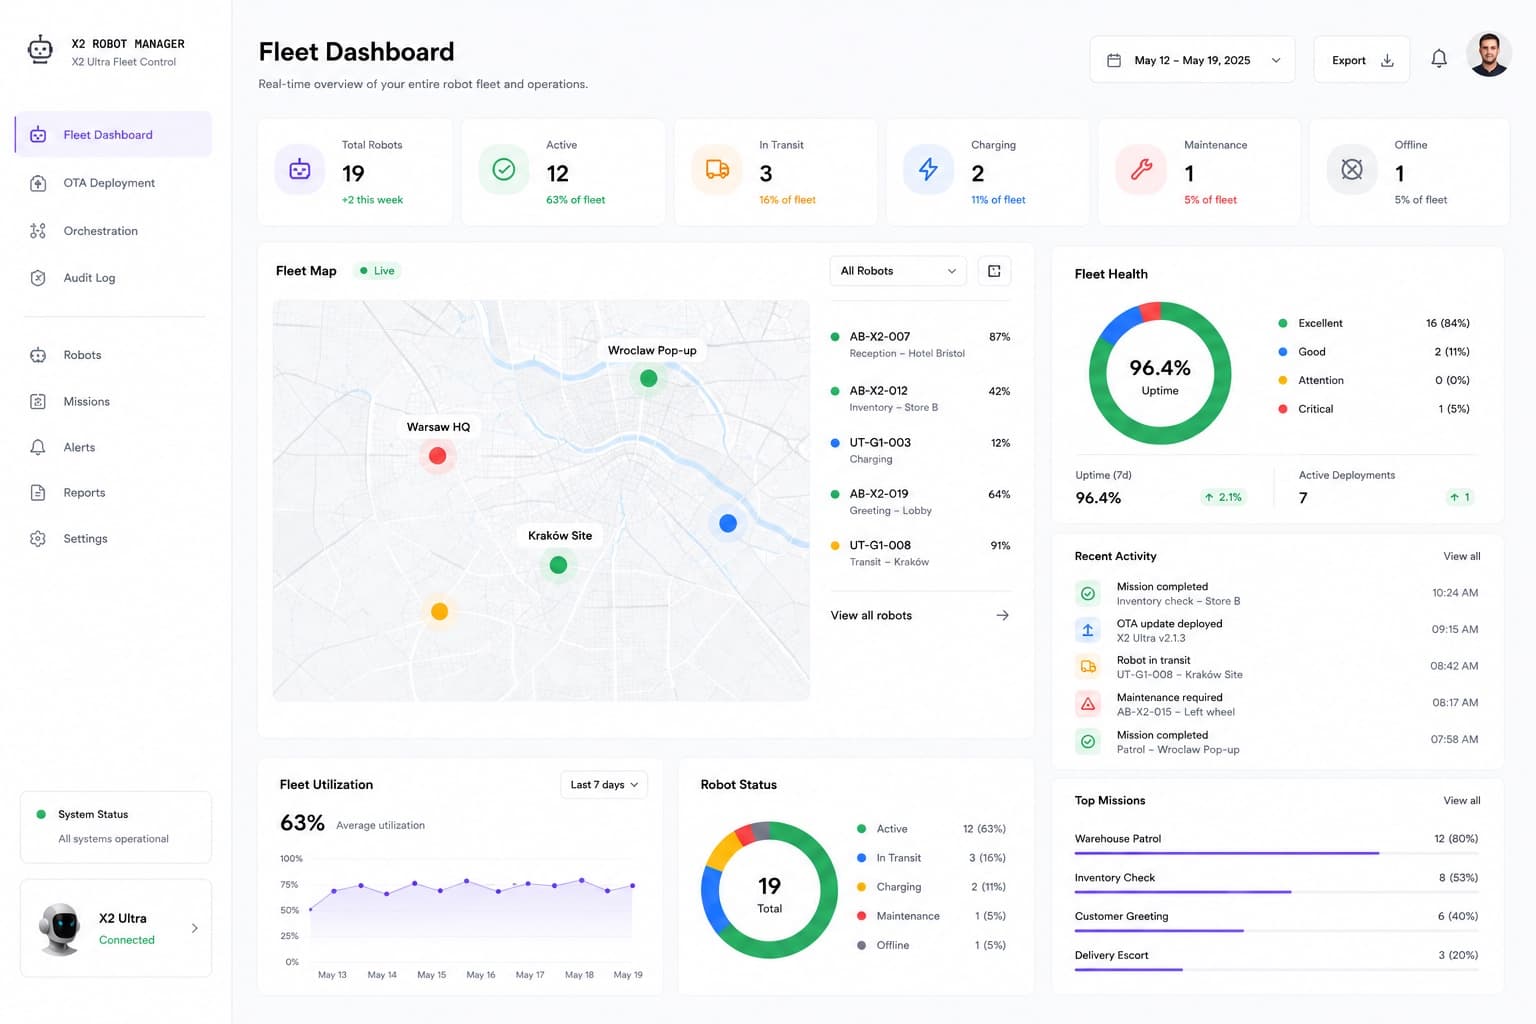Open Missions page
The image size is (1536, 1024).
click(x=86, y=401)
